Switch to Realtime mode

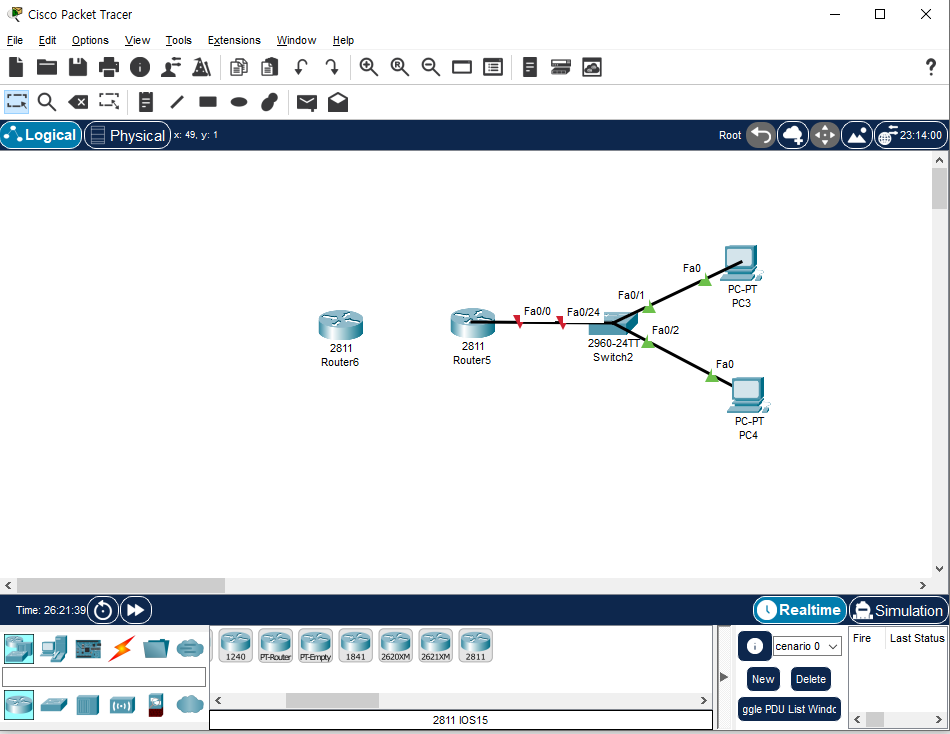800,610
